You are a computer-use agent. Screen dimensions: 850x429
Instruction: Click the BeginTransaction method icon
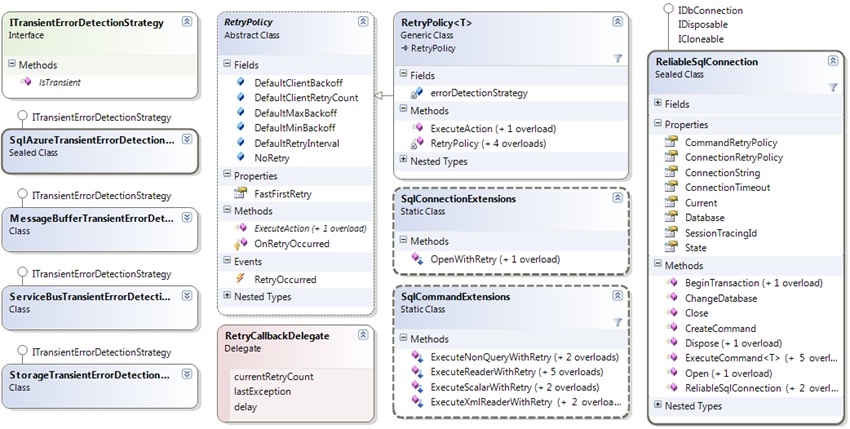(672, 283)
